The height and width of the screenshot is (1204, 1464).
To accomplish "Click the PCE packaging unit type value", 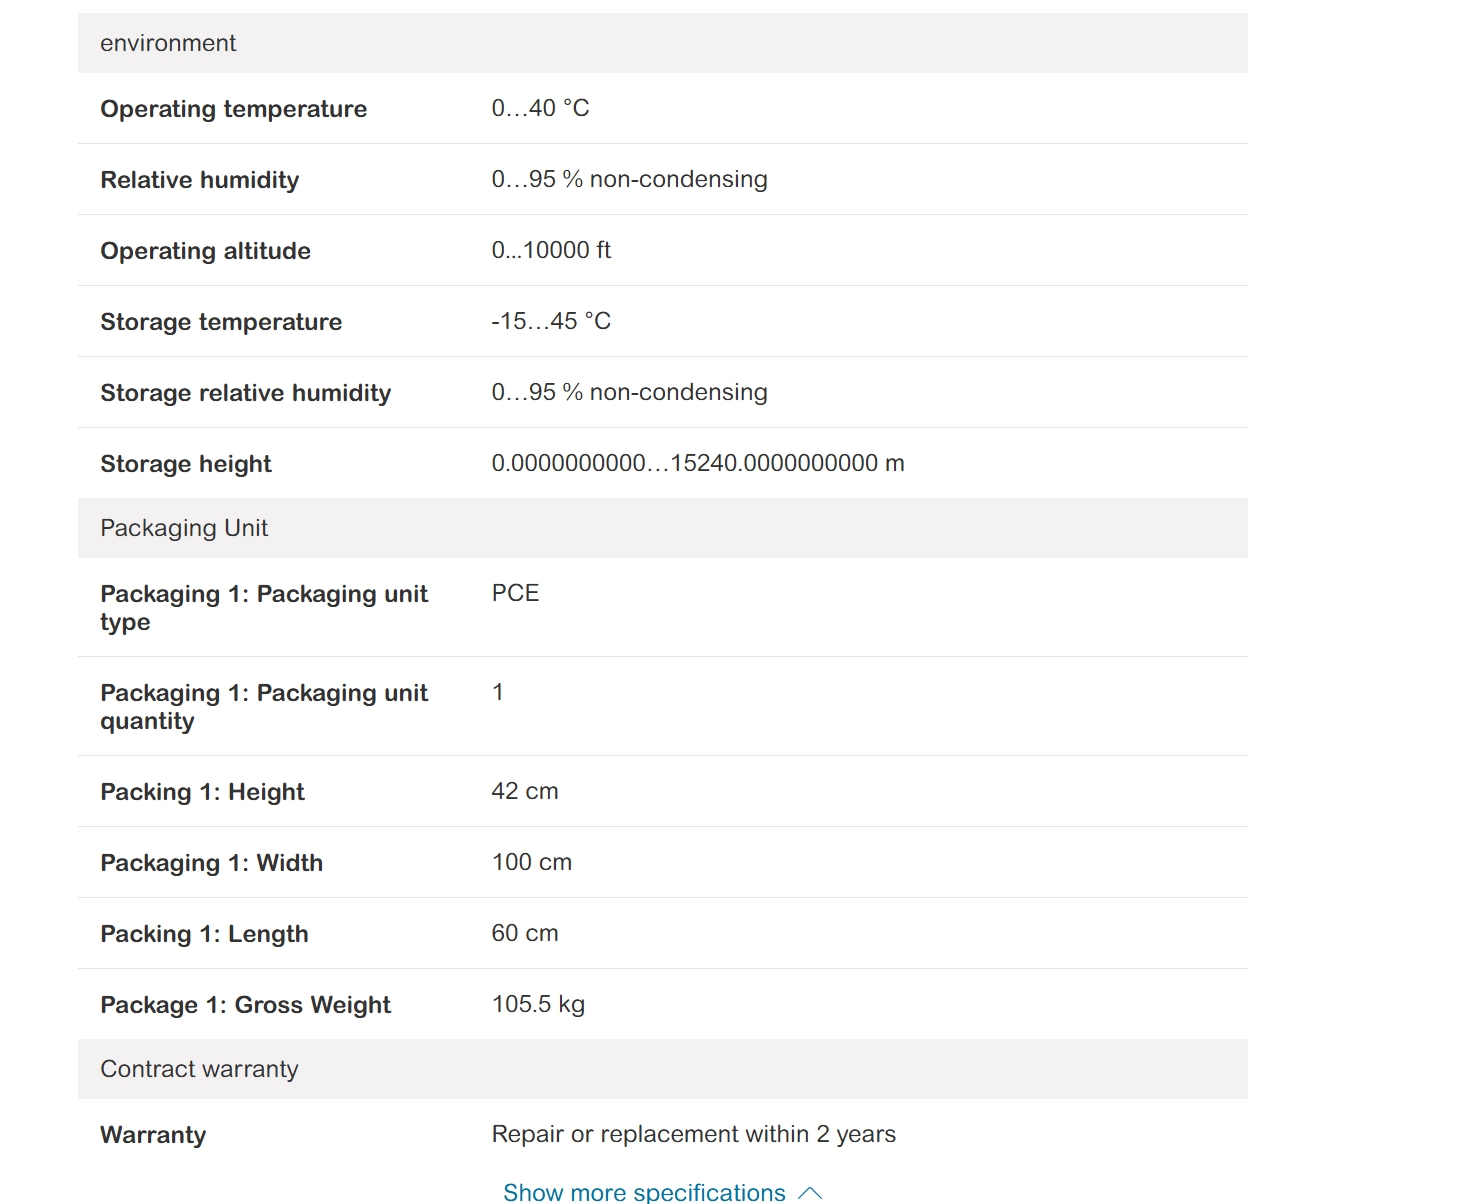I will [x=515, y=593].
